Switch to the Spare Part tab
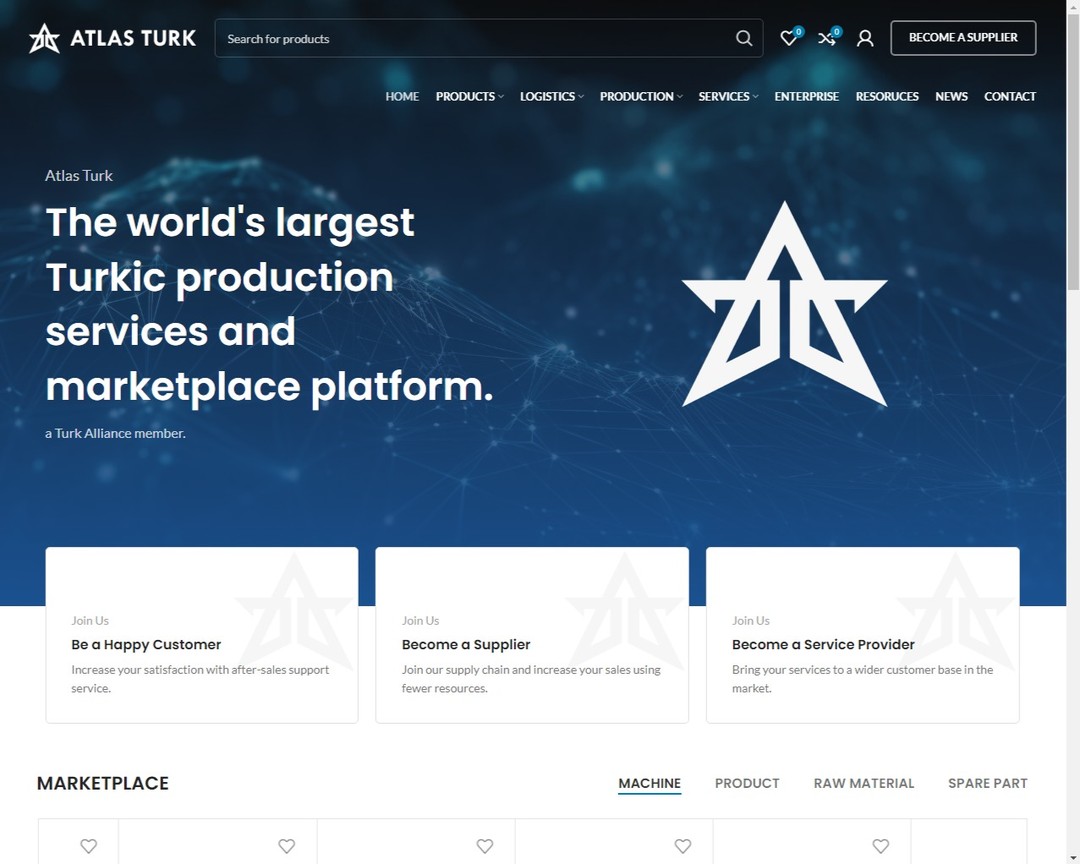The width and height of the screenshot is (1080, 864). point(987,783)
